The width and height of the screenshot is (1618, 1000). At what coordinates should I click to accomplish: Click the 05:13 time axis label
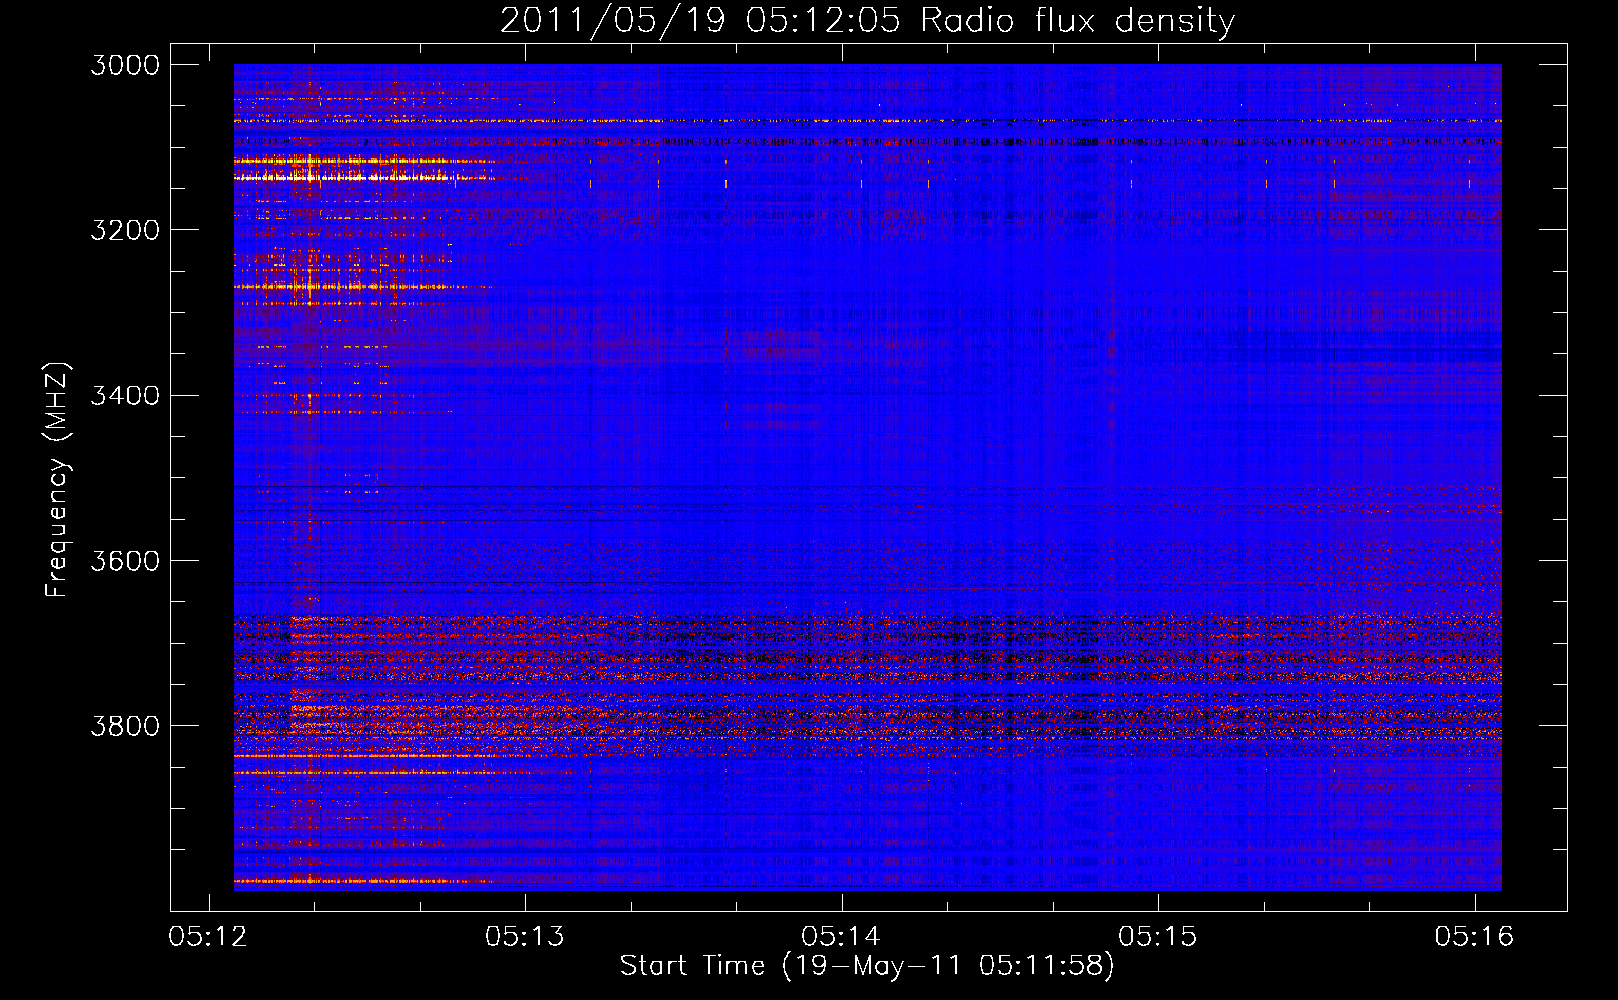525,937
